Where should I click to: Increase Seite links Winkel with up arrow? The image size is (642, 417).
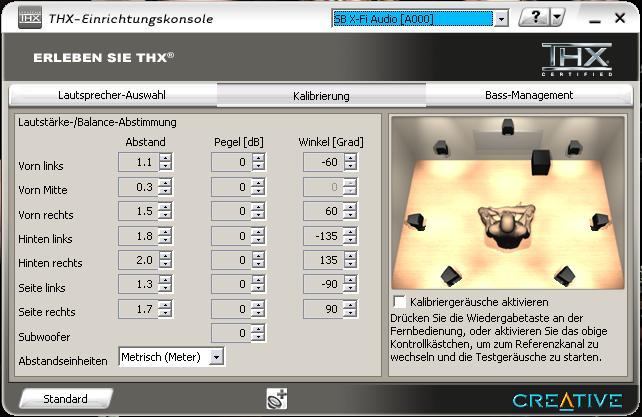coord(350,279)
